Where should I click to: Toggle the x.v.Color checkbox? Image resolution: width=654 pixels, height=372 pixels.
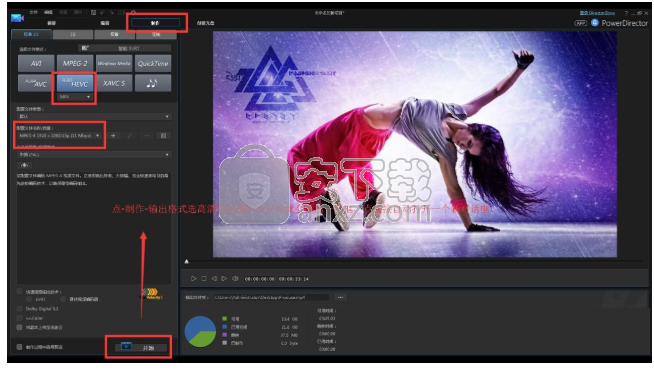19,318
